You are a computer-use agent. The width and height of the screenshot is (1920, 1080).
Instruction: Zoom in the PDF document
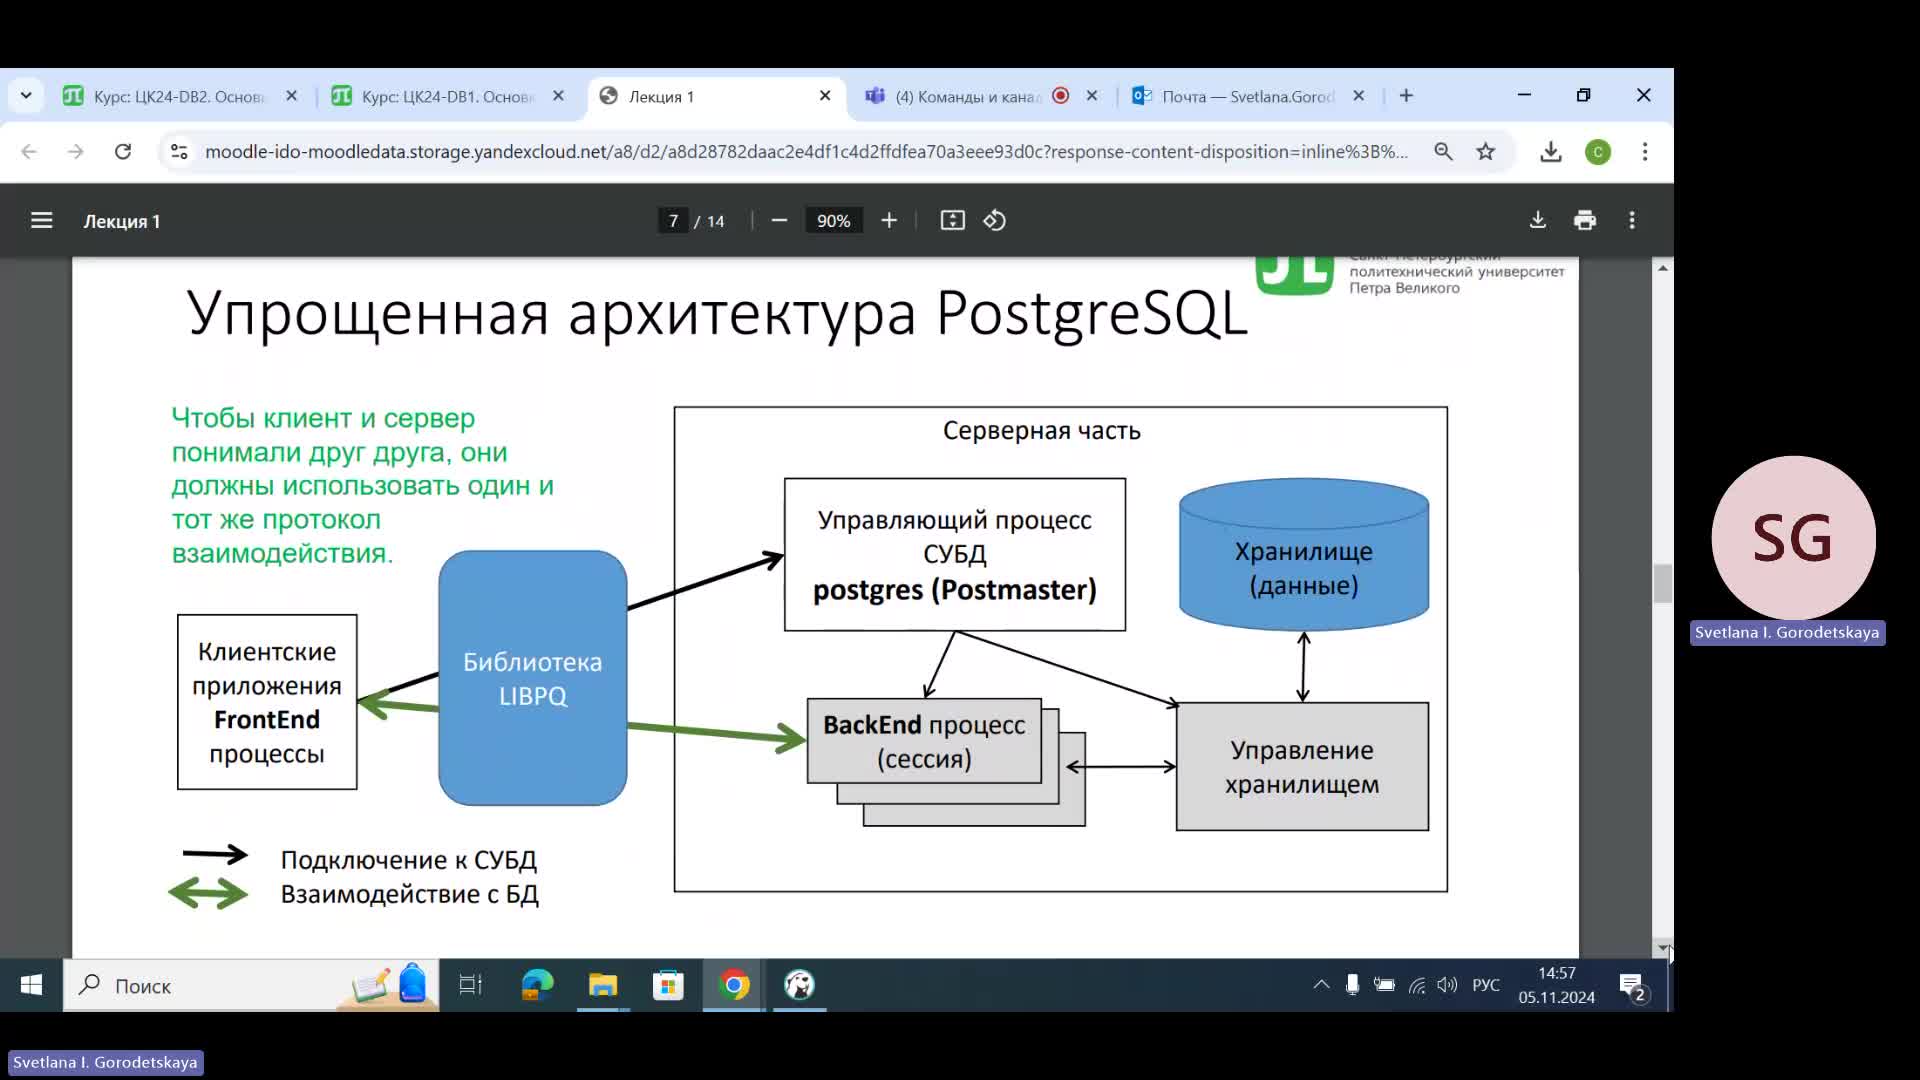coord(889,220)
